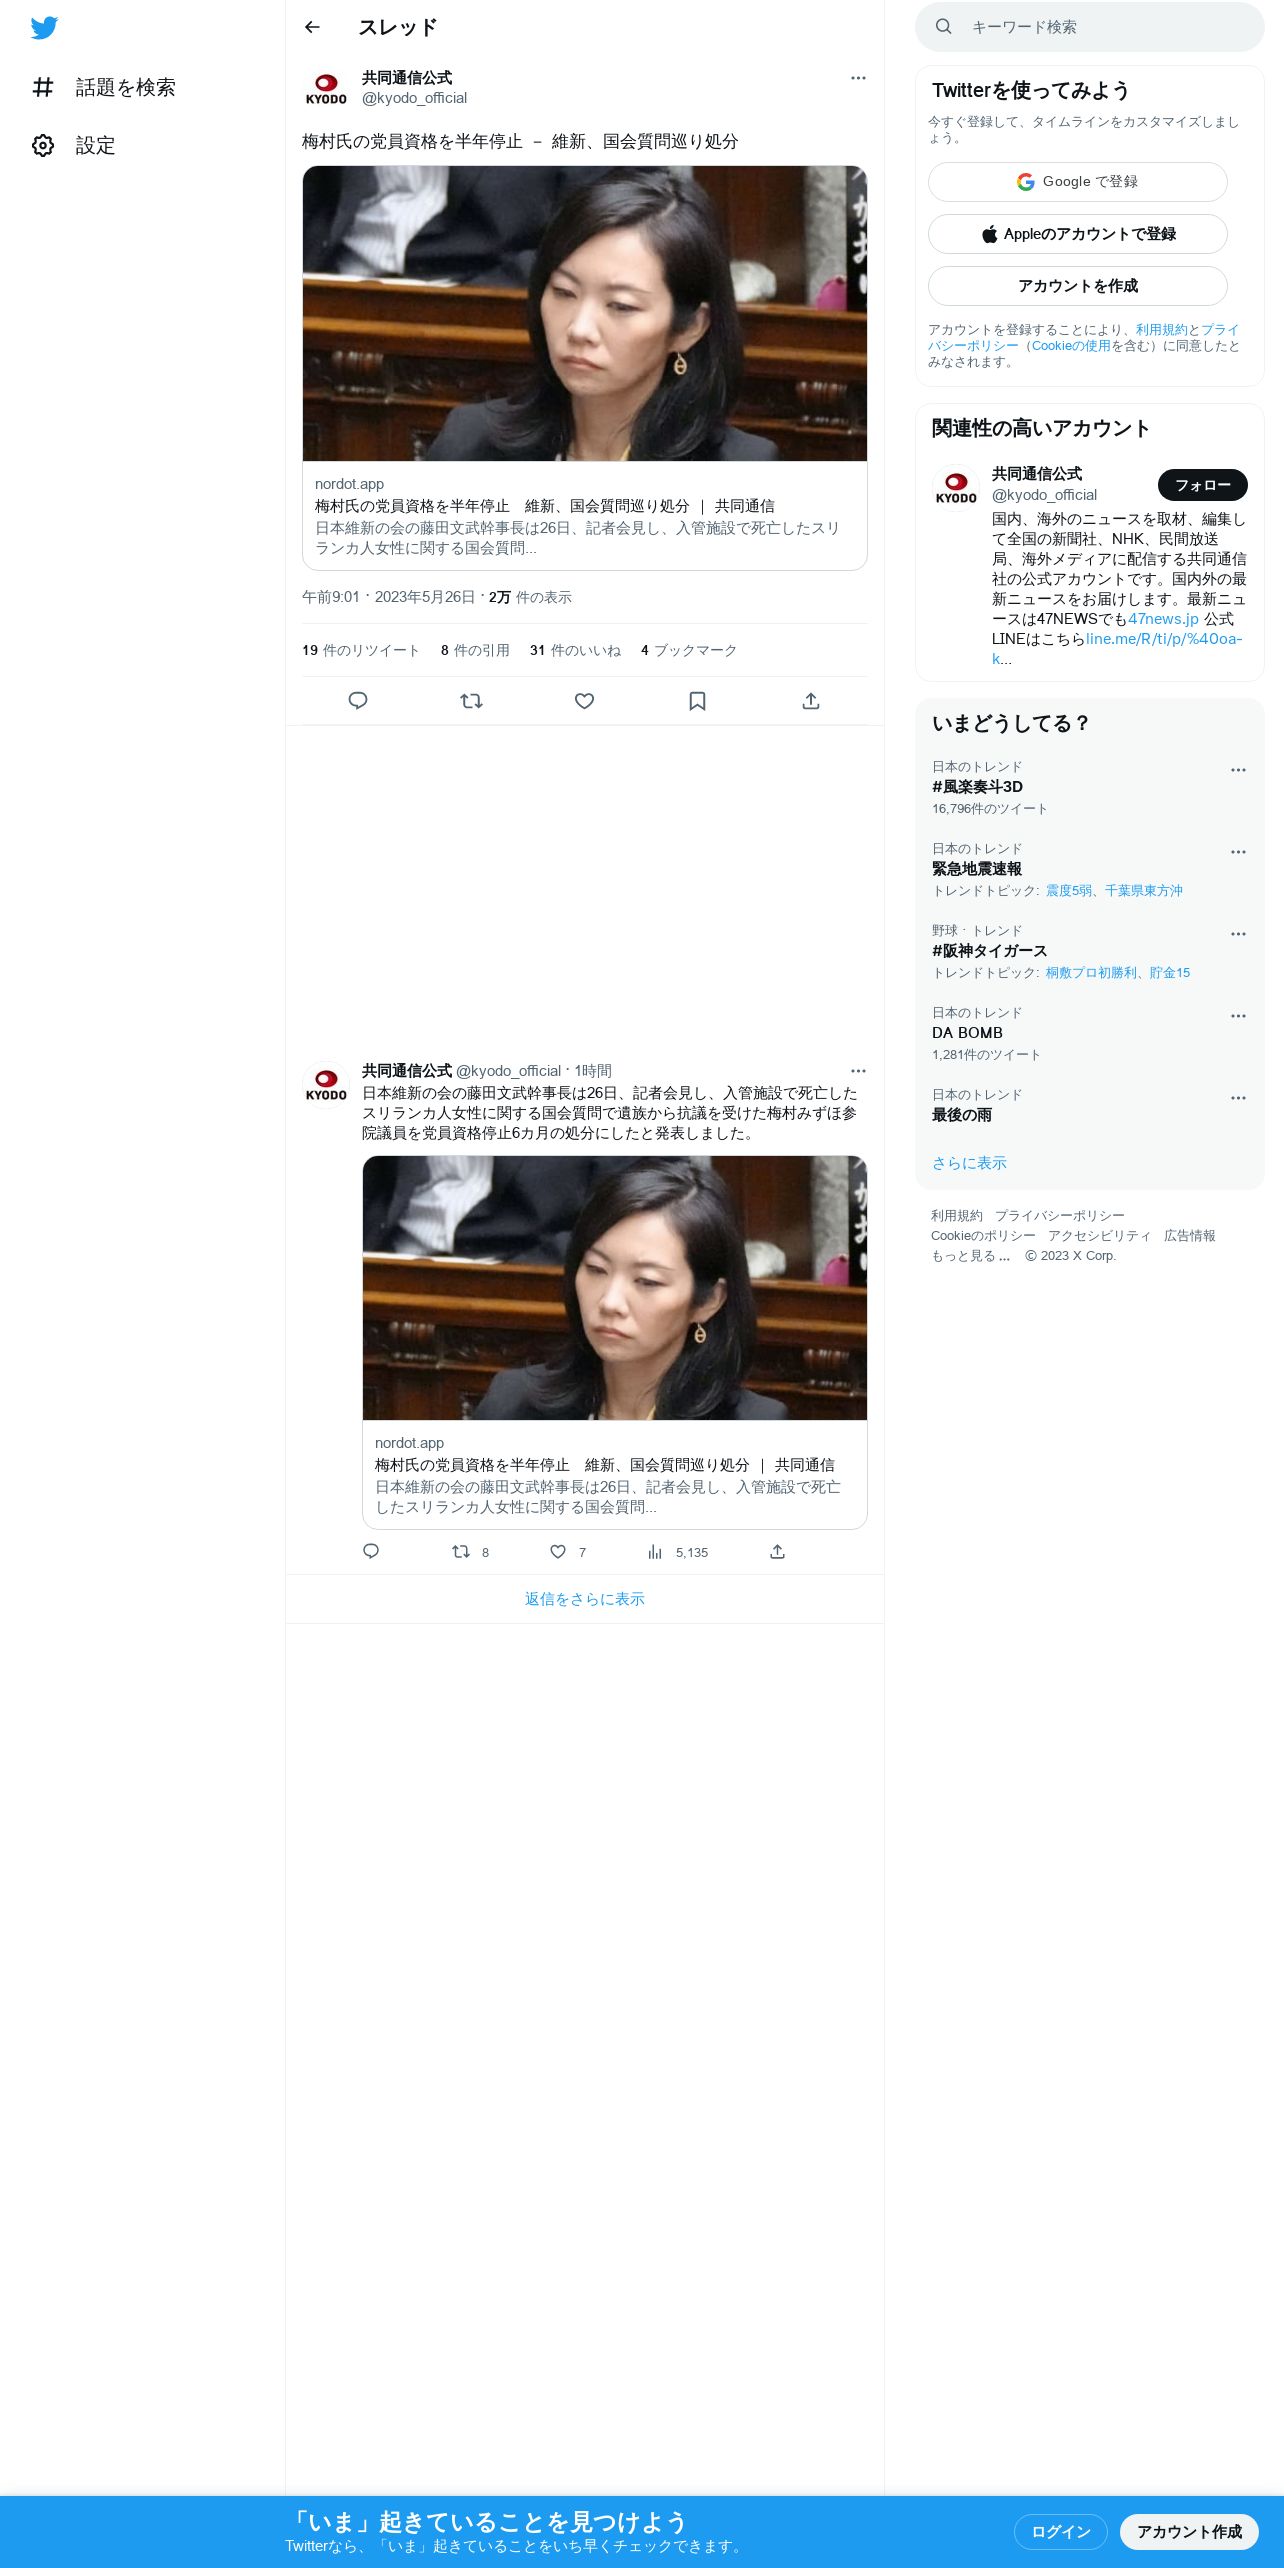1284x2568 pixels.
Task: Open 利用規約 link in signup notice
Action: pos(1161,330)
